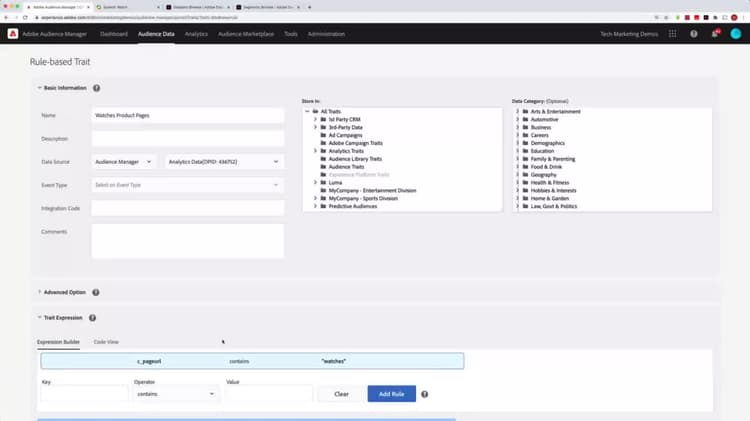
Task: Click the Add Rule button
Action: (392, 394)
